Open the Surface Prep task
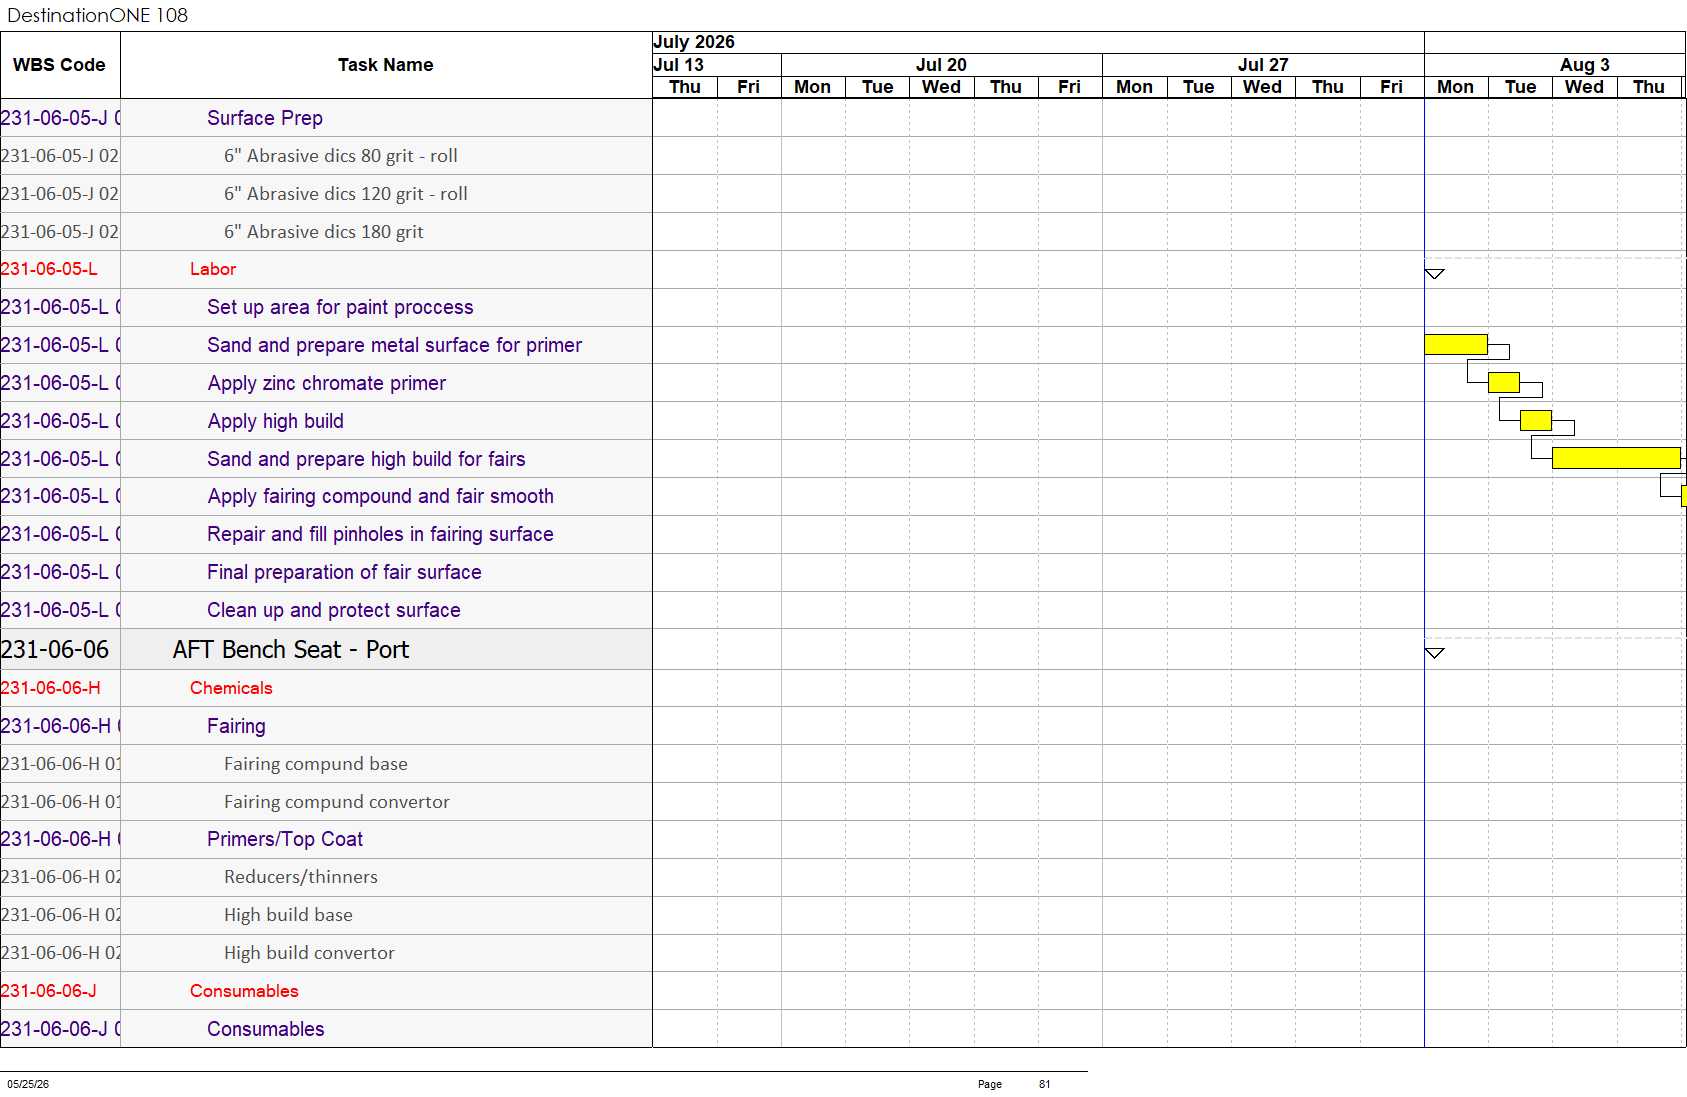Image resolution: width=1687 pixels, height=1097 pixels. (265, 118)
